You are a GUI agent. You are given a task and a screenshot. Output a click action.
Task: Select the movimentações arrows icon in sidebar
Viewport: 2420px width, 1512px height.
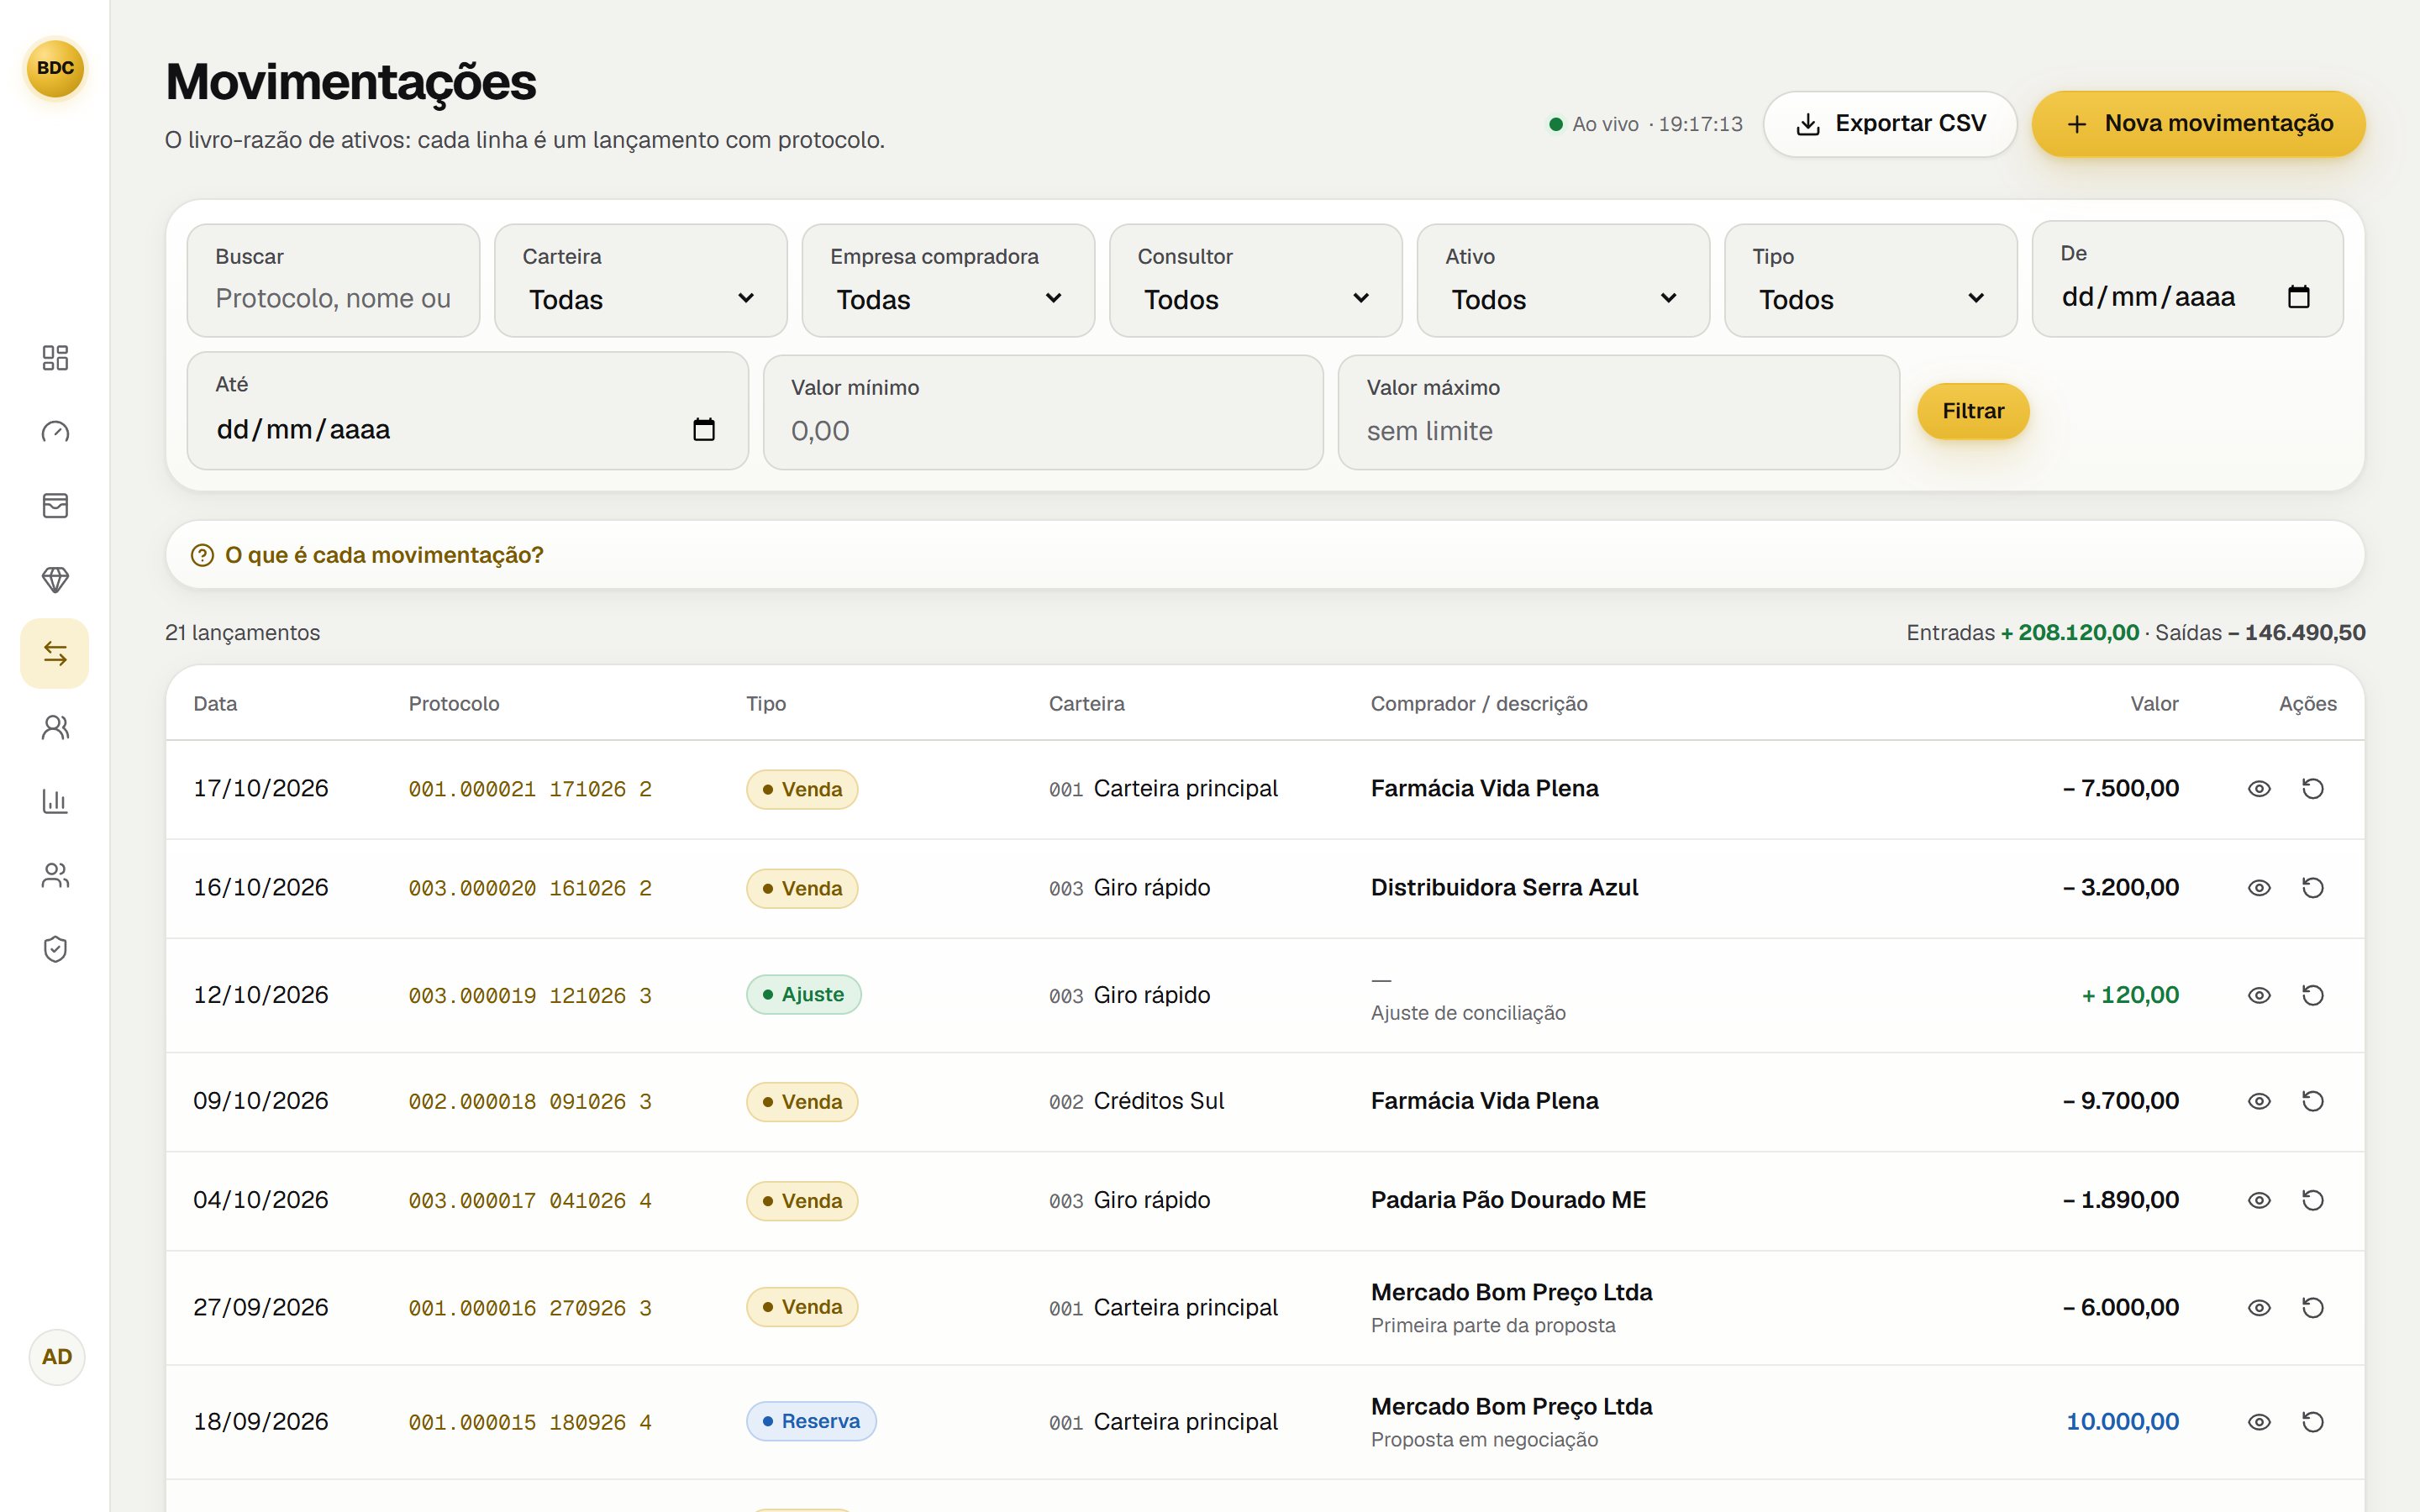point(55,654)
